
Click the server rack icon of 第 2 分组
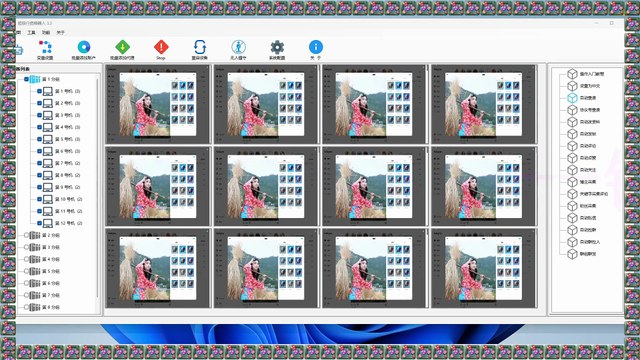(x=35, y=235)
